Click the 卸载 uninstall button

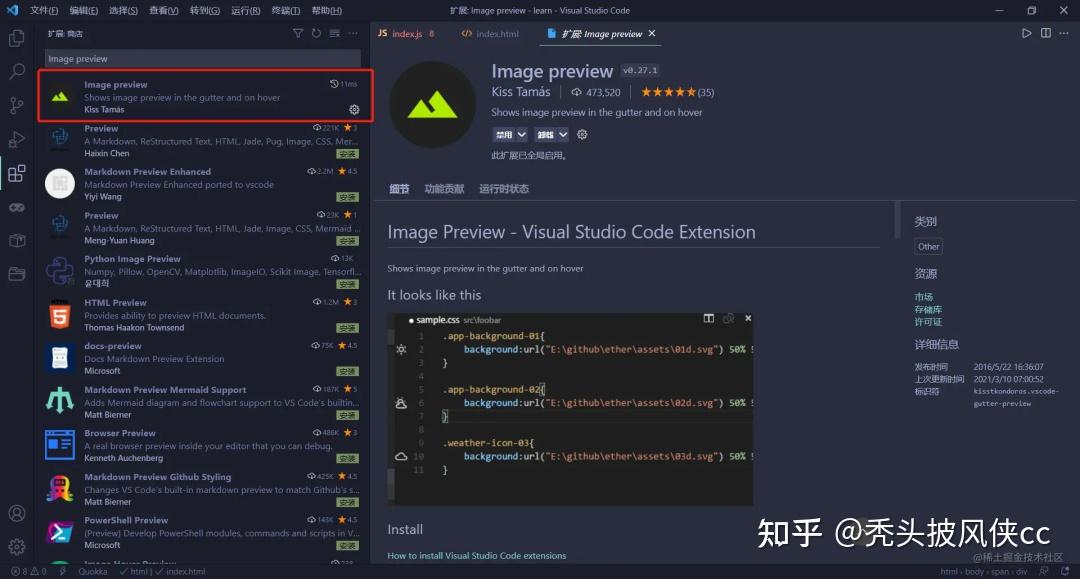(546, 134)
